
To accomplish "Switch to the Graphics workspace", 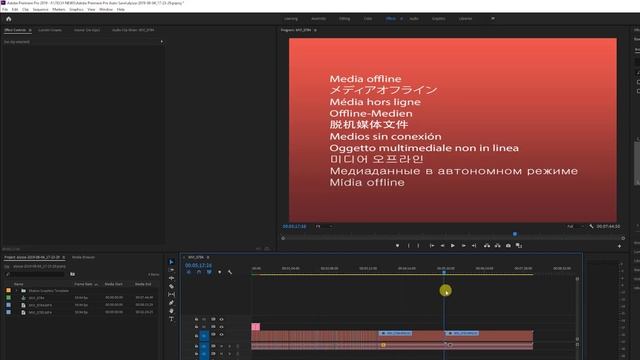I will pyautogui.click(x=438, y=19).
